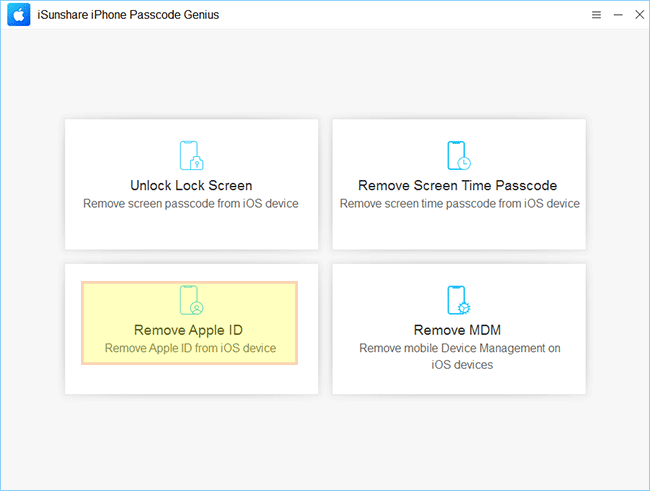Click 'Remove screen passcode from iOS device' description
This screenshot has height=491, width=650.
click(191, 204)
